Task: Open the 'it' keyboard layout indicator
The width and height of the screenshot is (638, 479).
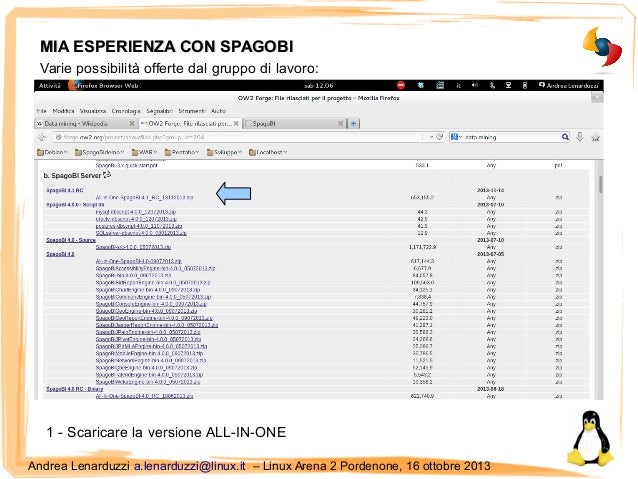Action: point(459,85)
